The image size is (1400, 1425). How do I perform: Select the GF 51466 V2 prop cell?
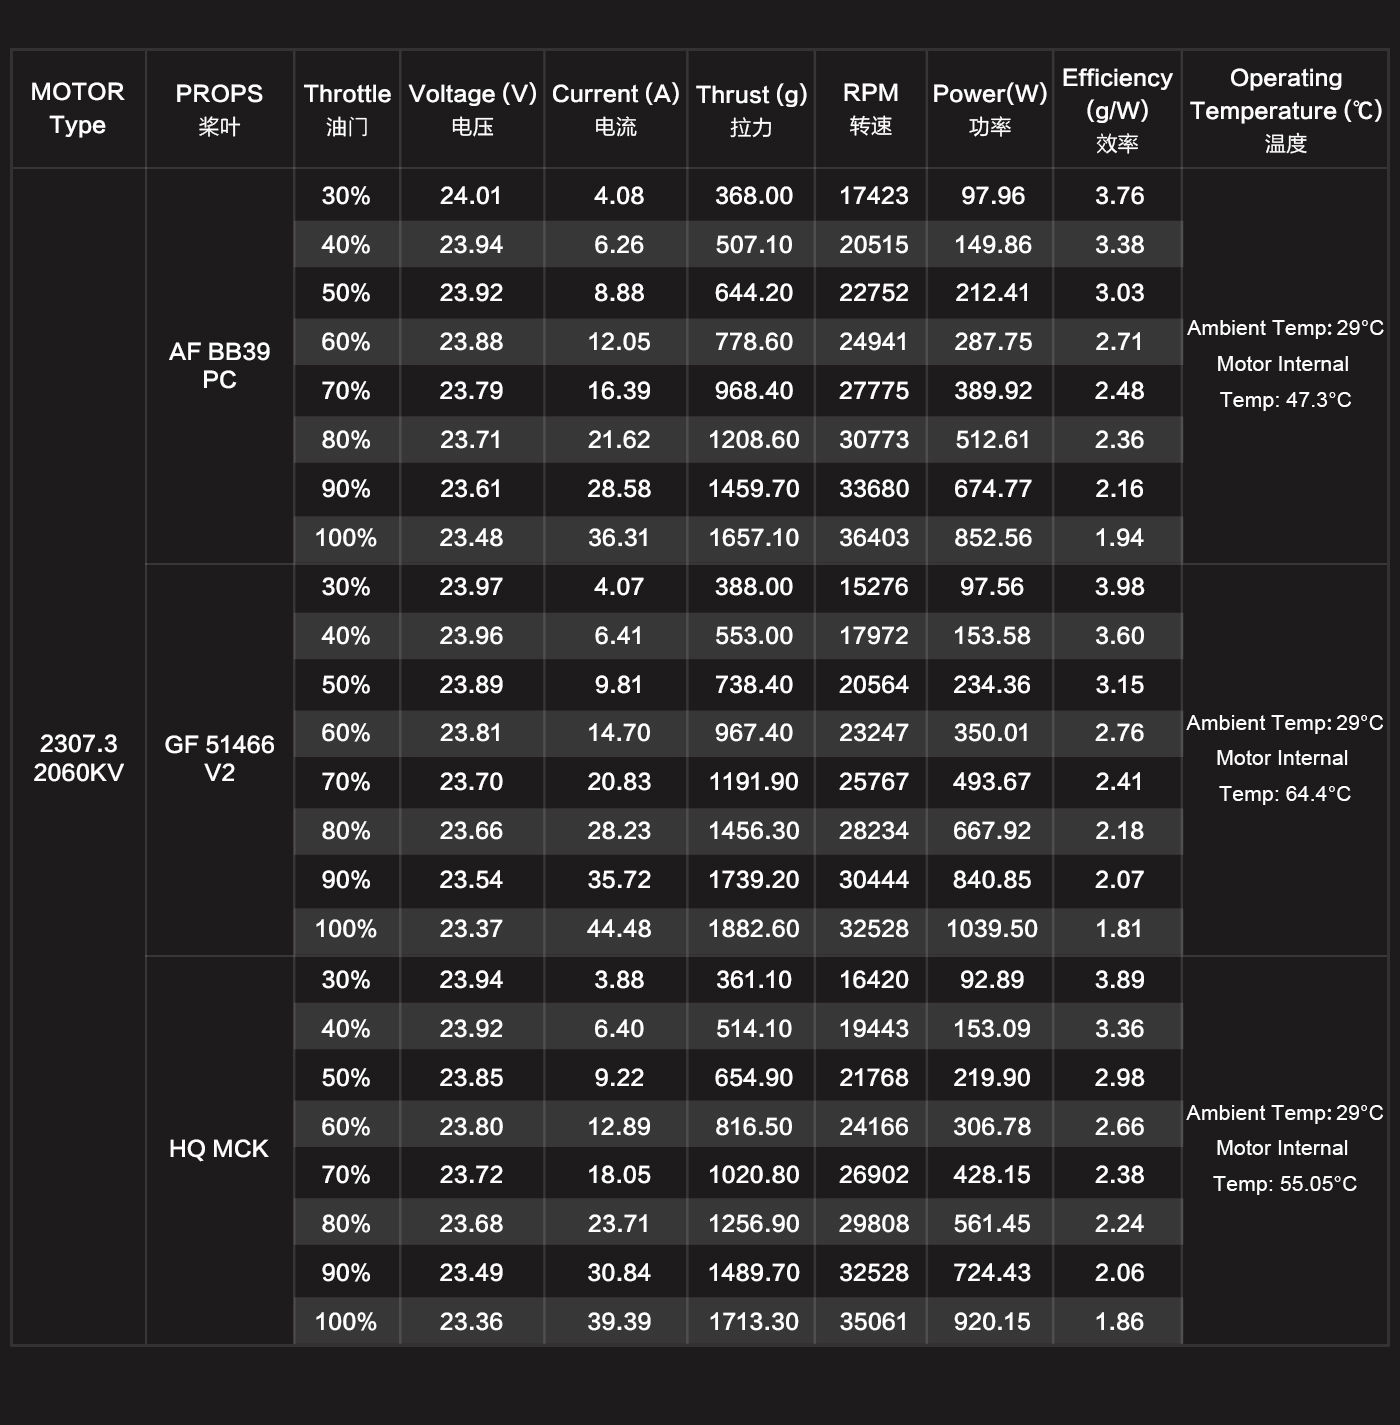point(219,758)
